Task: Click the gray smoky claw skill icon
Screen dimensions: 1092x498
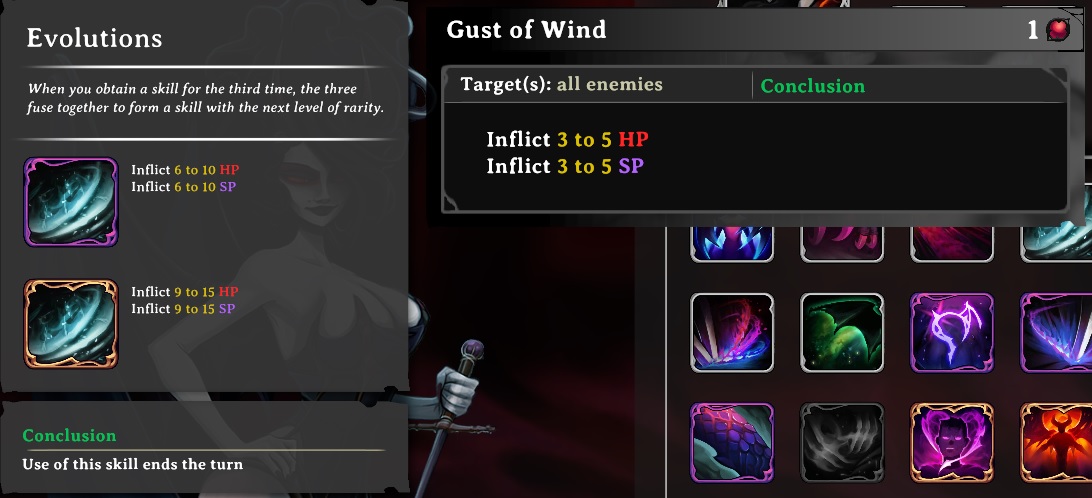Action: pyautogui.click(x=842, y=443)
